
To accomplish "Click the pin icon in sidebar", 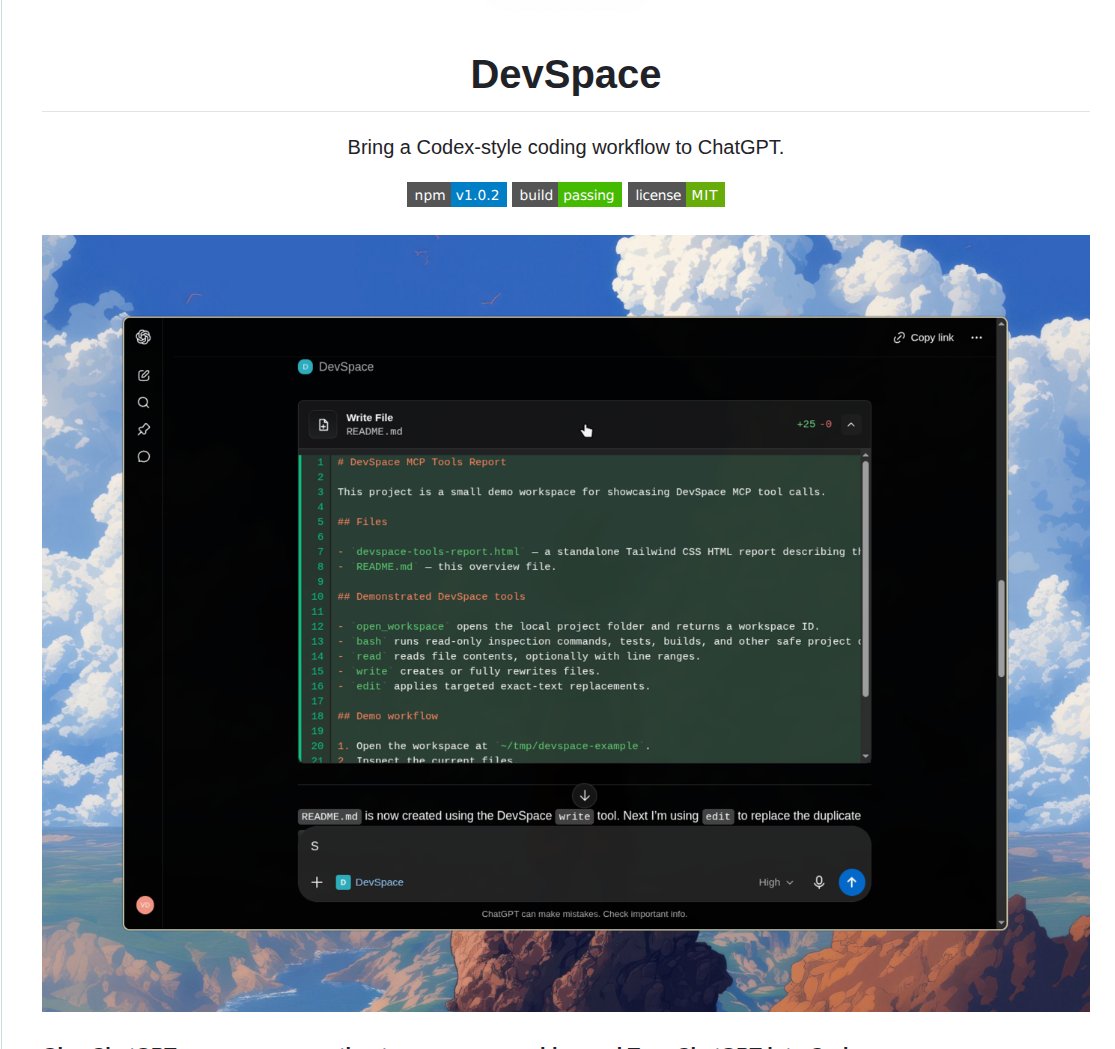I will [144, 430].
